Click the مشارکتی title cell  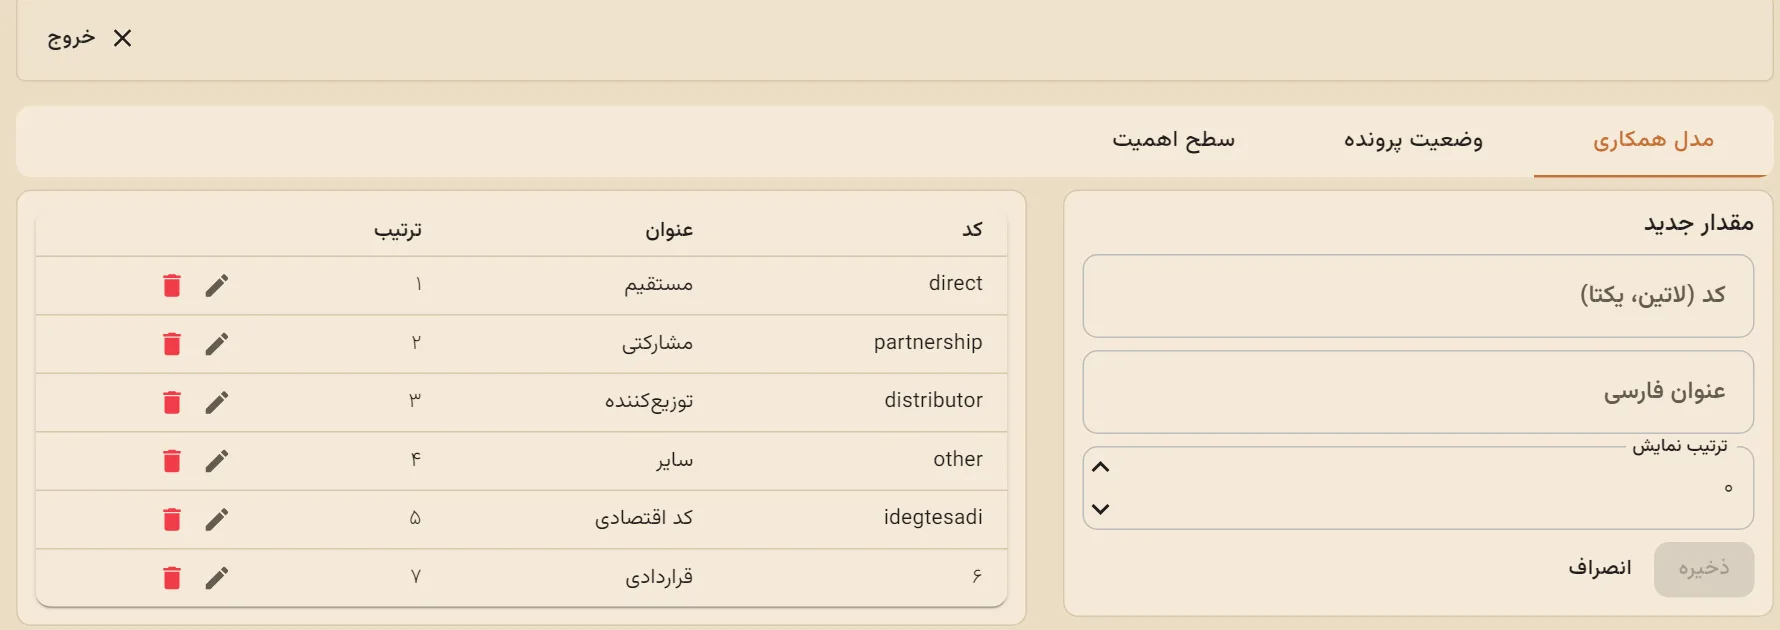pyautogui.click(x=657, y=343)
